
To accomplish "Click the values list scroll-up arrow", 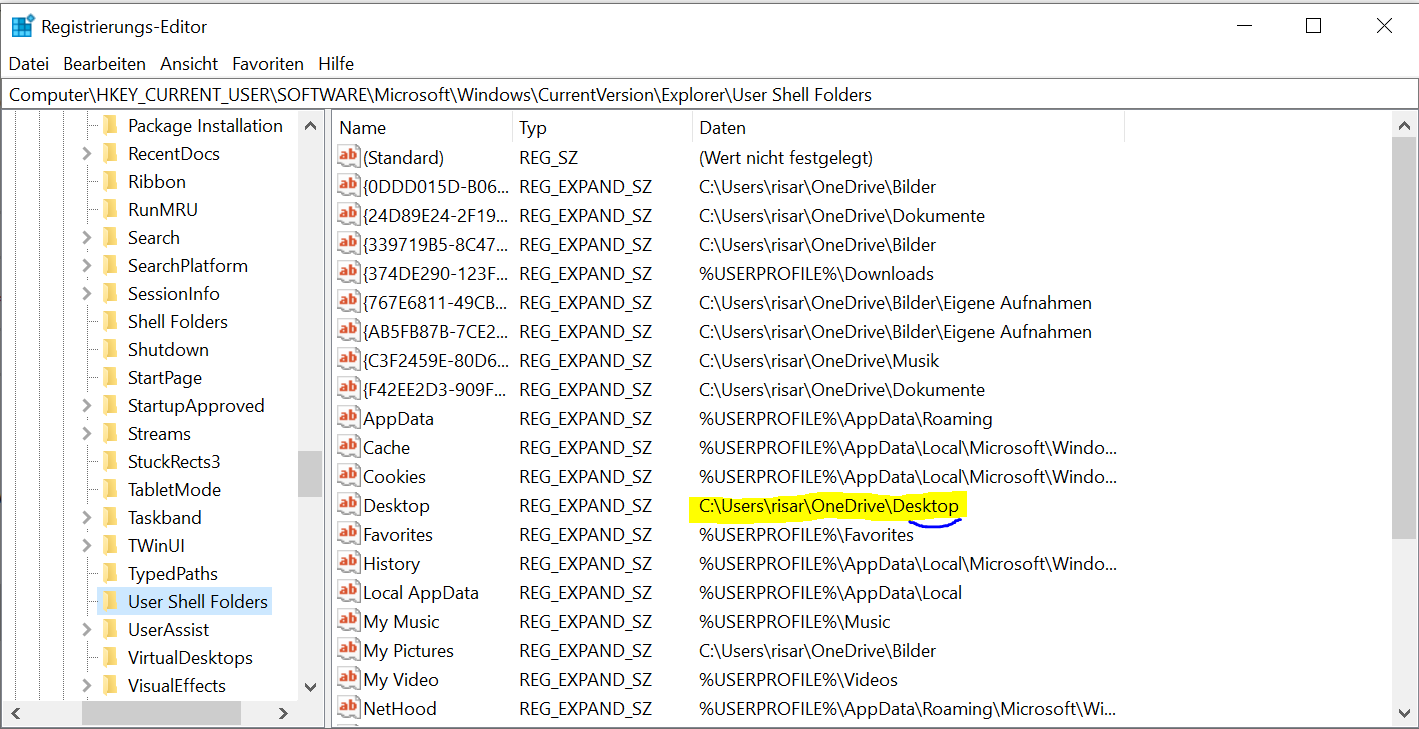I will pyautogui.click(x=1403, y=127).
